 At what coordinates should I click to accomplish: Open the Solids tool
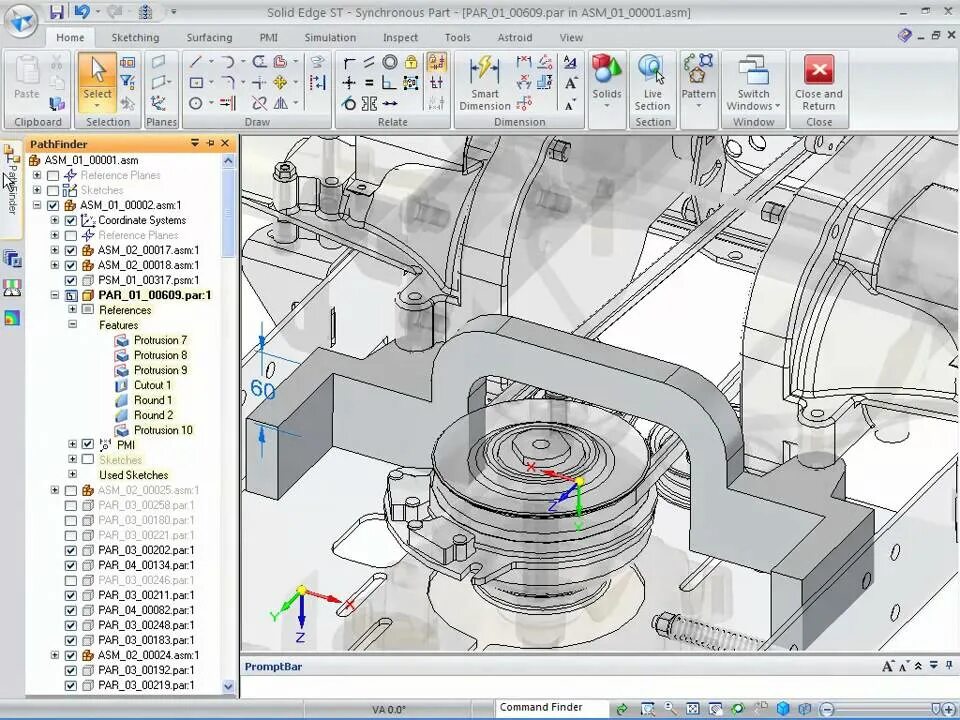[607, 81]
